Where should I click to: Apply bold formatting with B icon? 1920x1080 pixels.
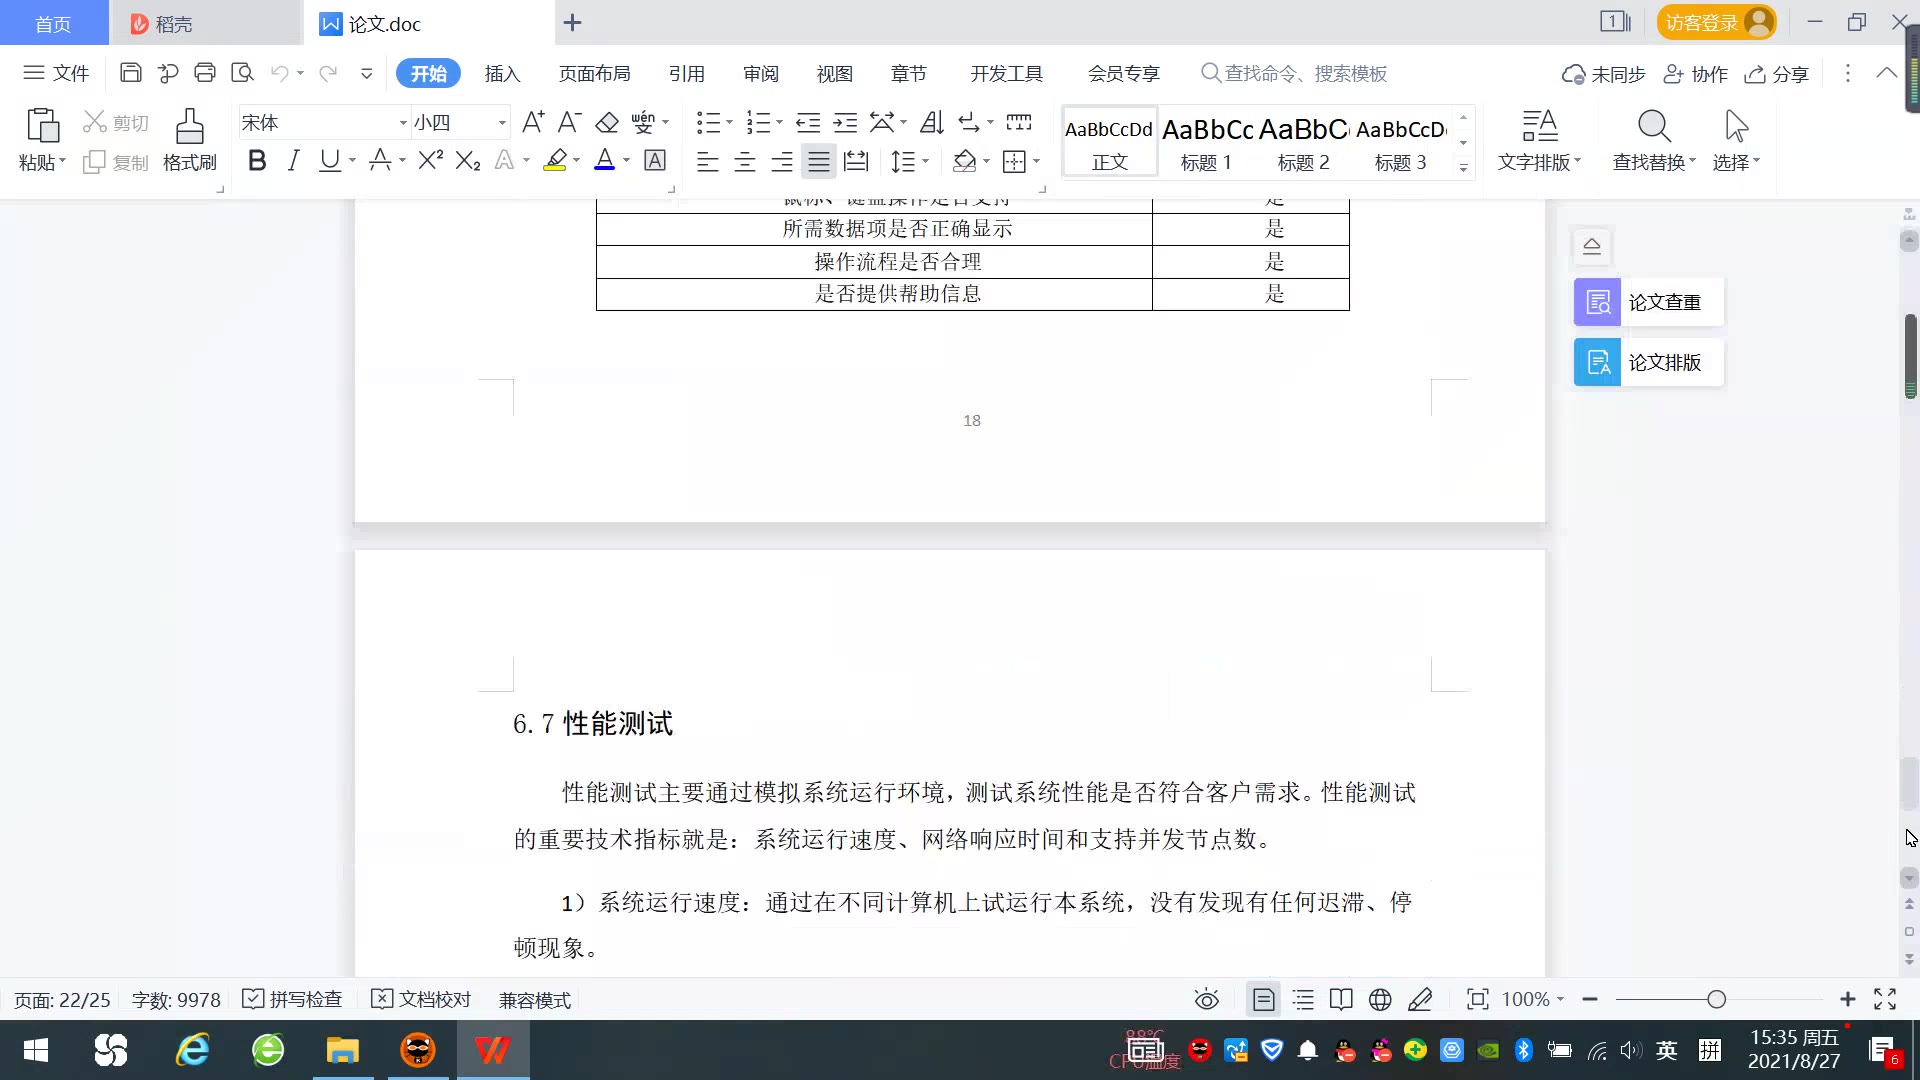click(257, 161)
